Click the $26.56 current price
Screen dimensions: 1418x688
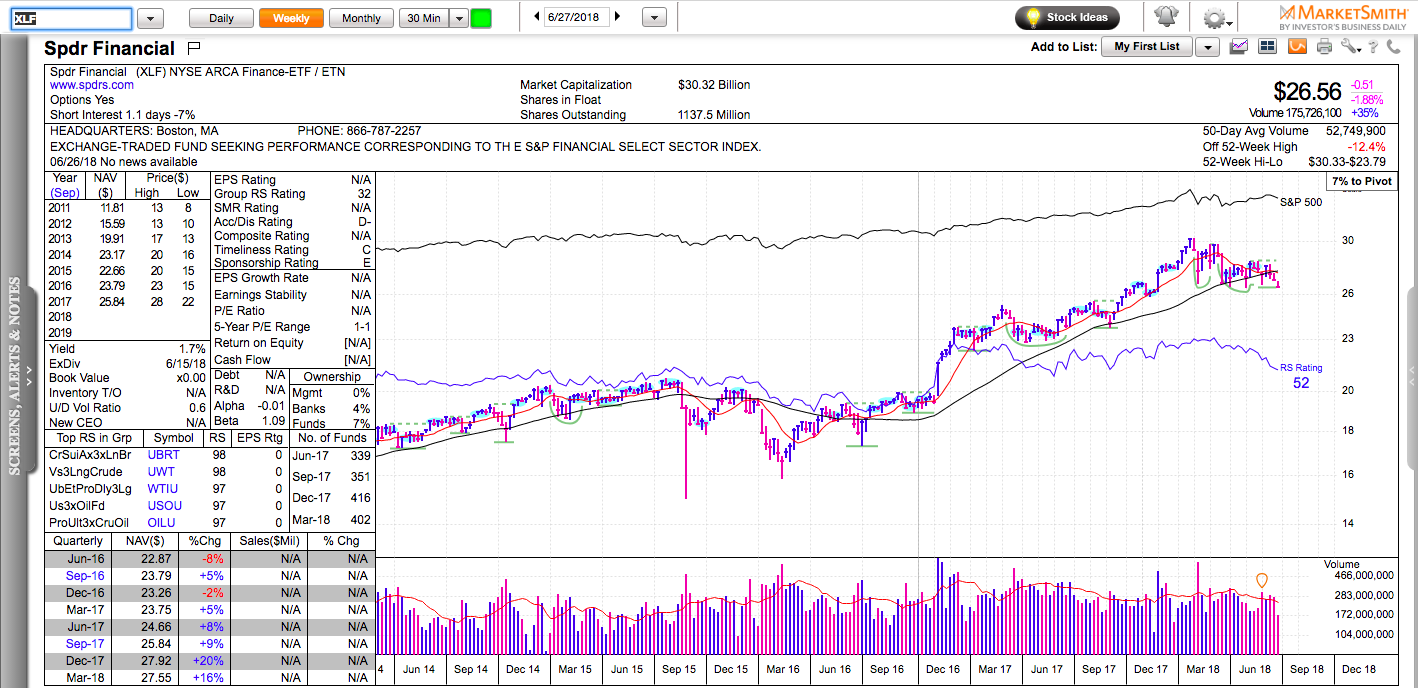1307,92
